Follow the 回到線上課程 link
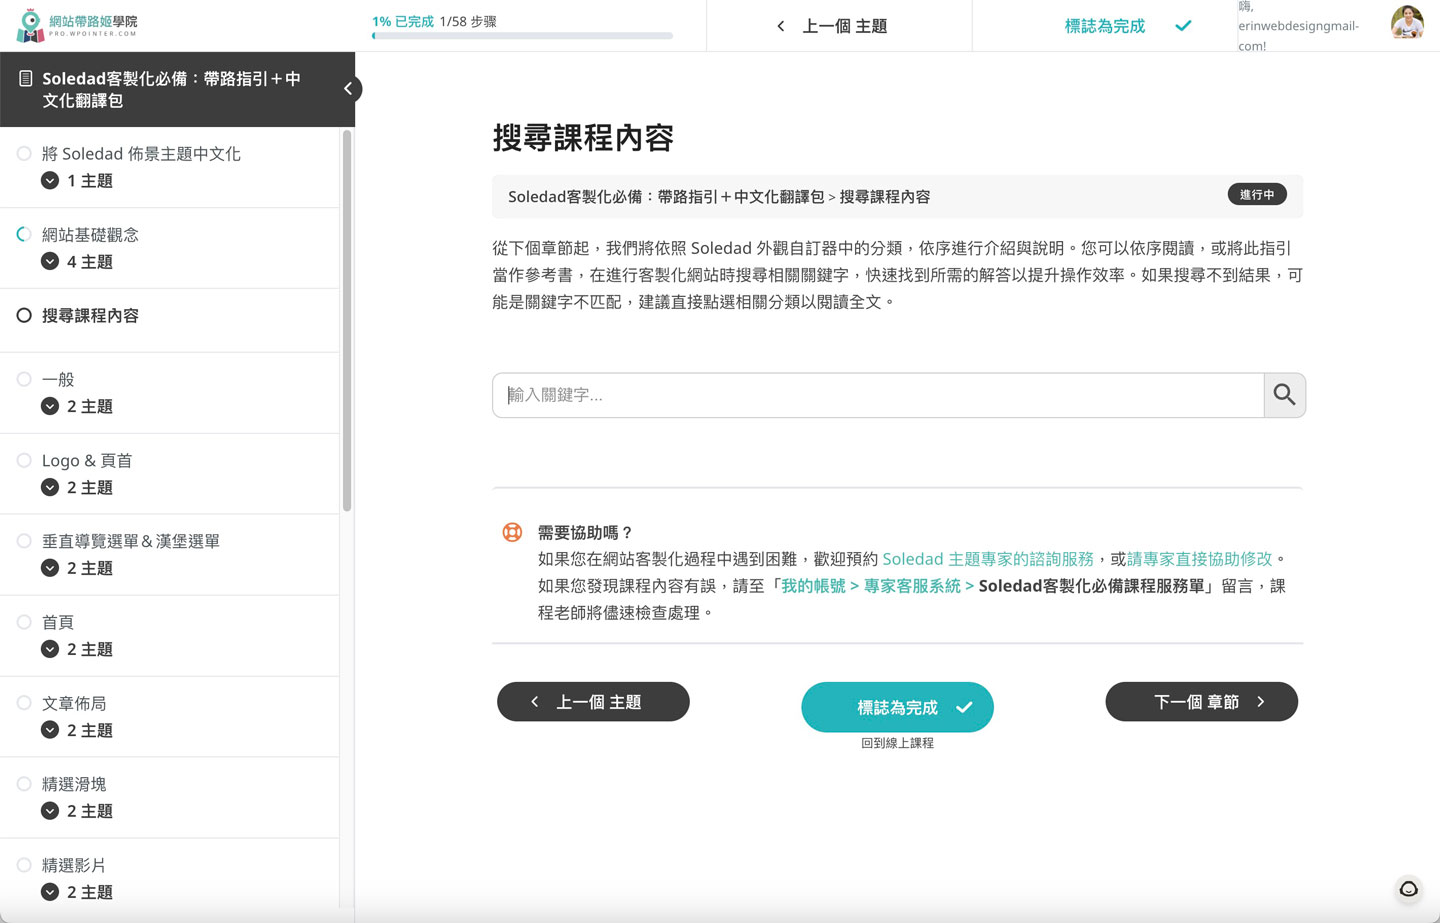 tap(897, 743)
